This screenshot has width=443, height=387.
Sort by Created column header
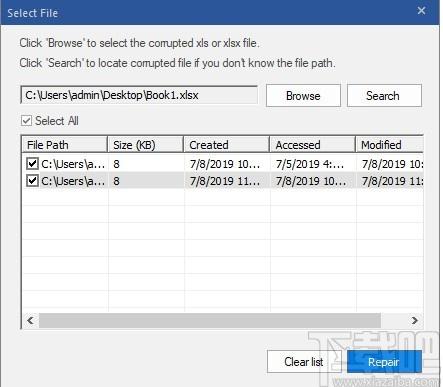pos(227,145)
